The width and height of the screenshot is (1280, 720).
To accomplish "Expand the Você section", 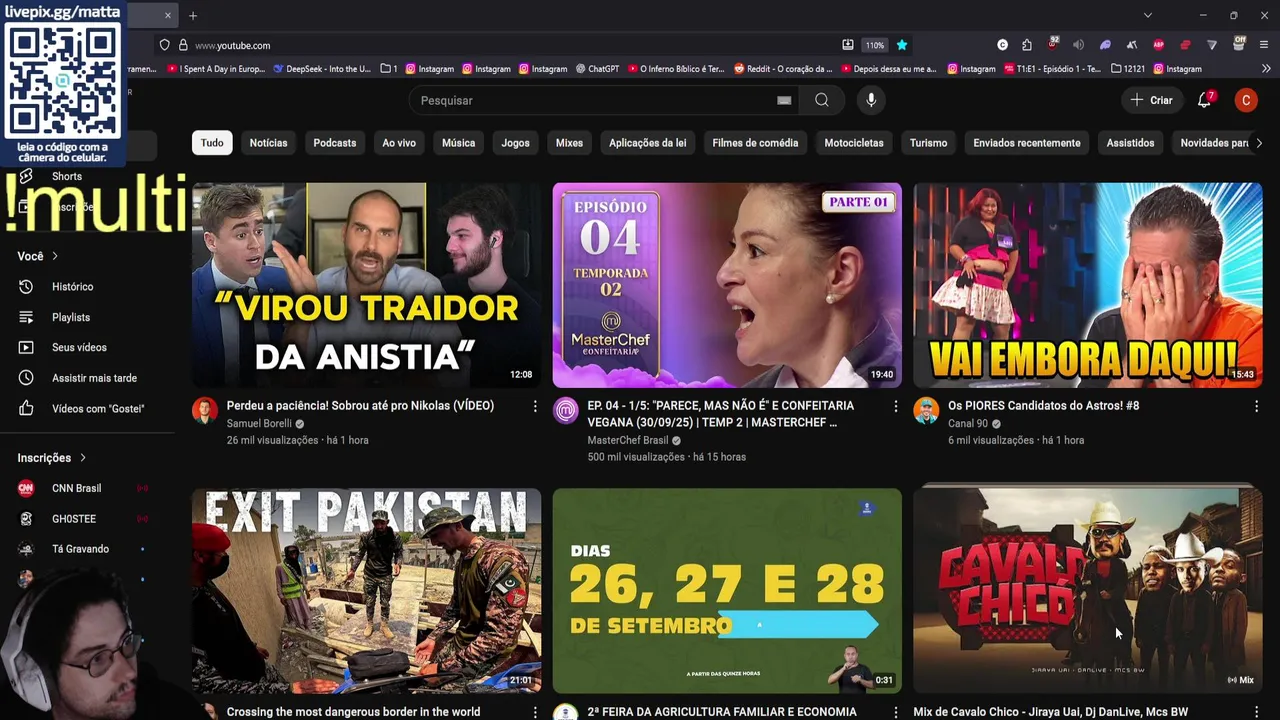I will [x=38, y=256].
